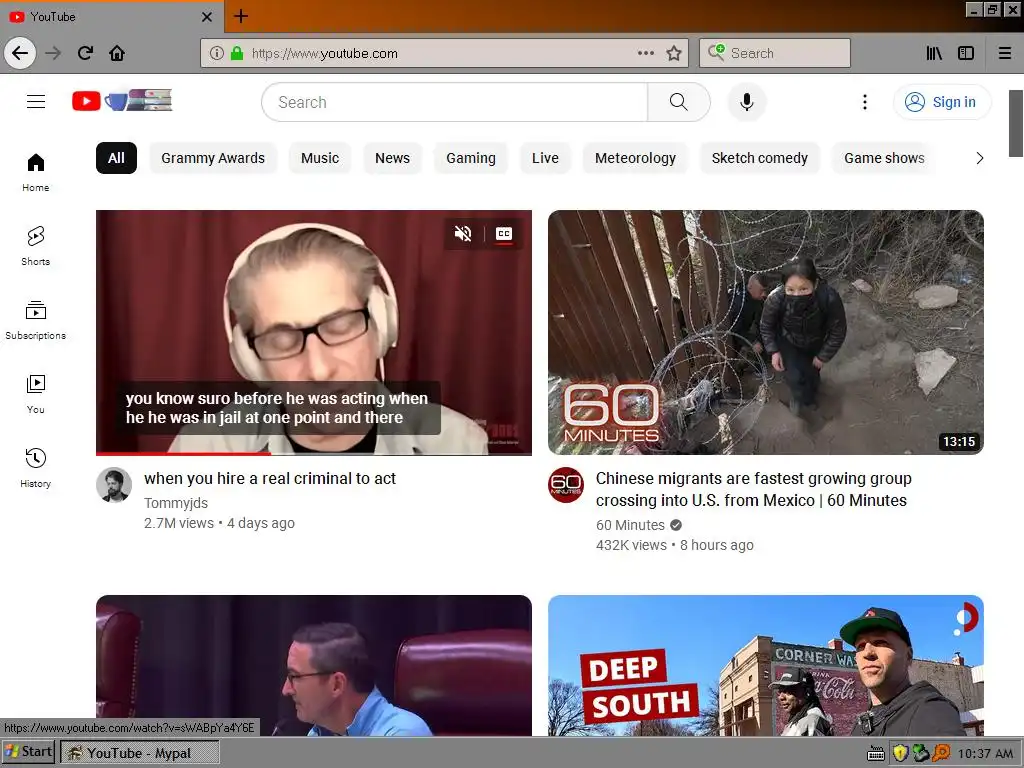Go back with the browser back arrow
Image resolution: width=1024 pixels, height=768 pixels.
pyautogui.click(x=20, y=53)
